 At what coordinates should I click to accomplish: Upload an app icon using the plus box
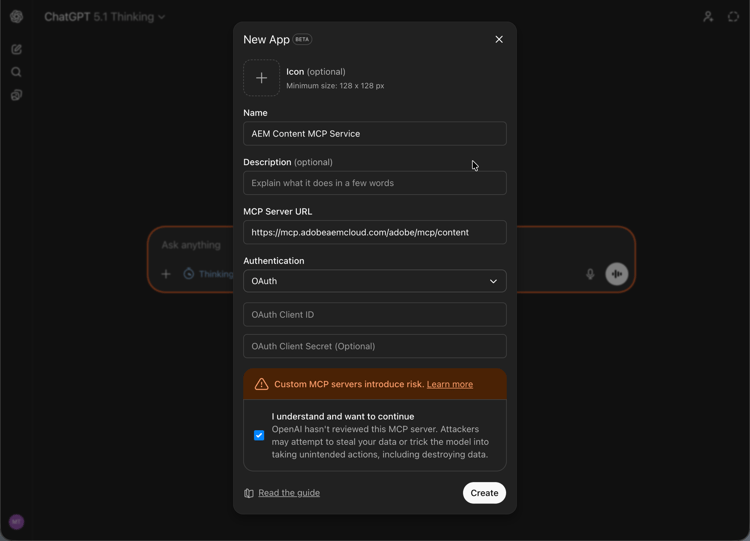click(x=262, y=78)
